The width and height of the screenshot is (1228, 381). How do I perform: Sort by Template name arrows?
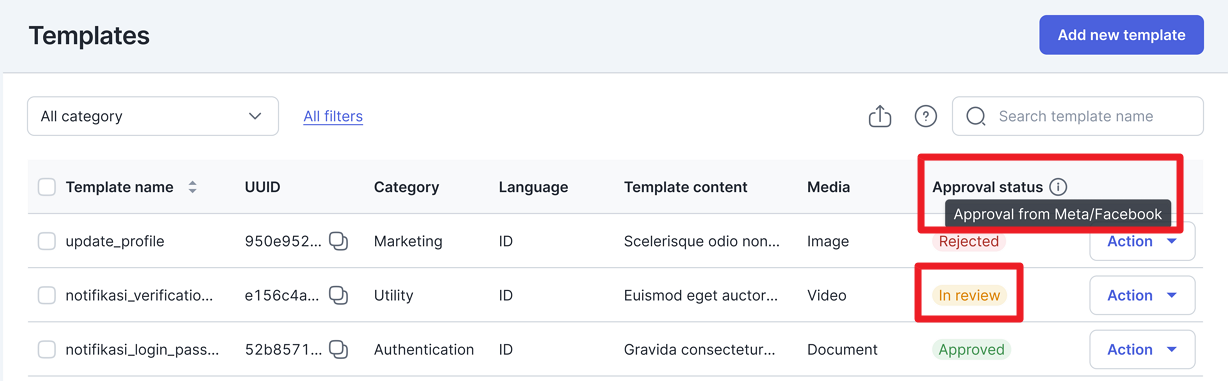(193, 187)
